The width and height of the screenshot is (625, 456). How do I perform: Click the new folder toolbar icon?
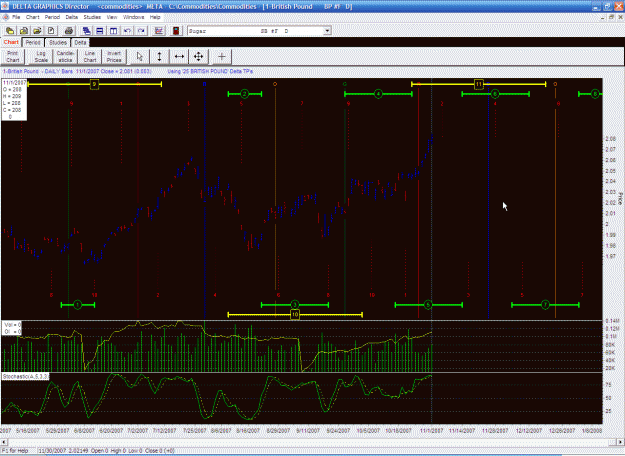point(10,31)
